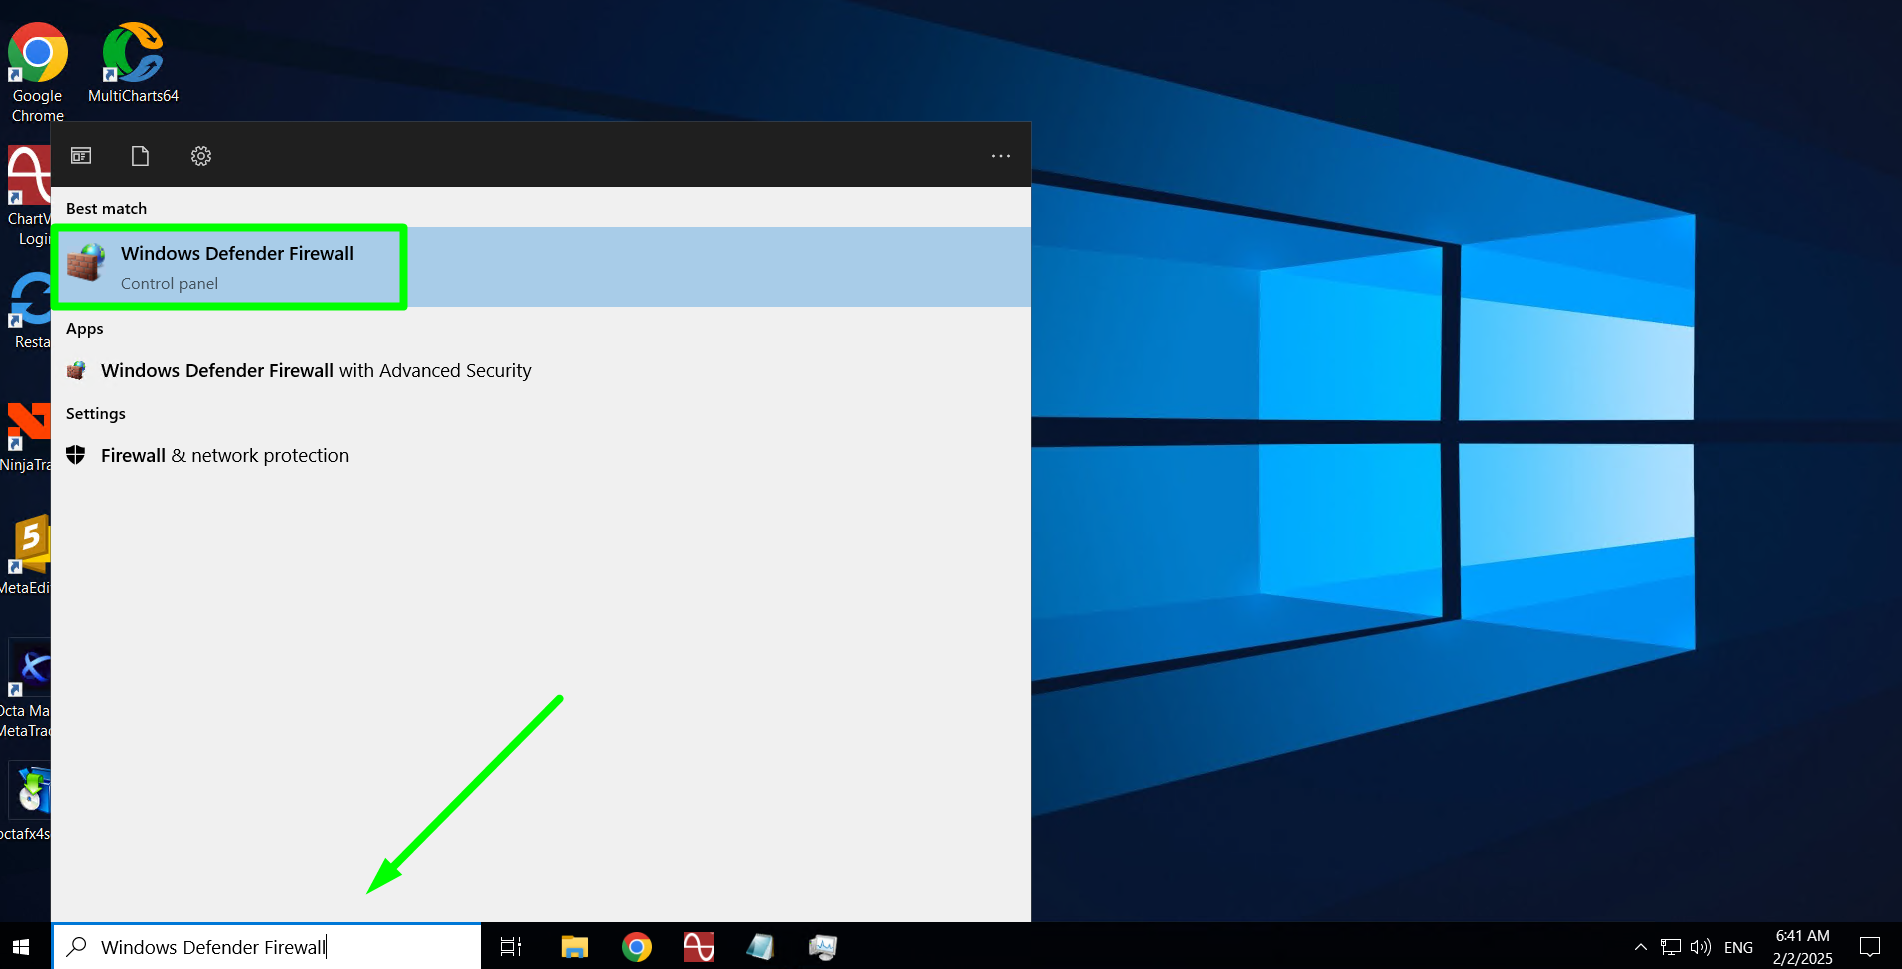Open Windows Defender Firewall with Advanced Security

316,371
